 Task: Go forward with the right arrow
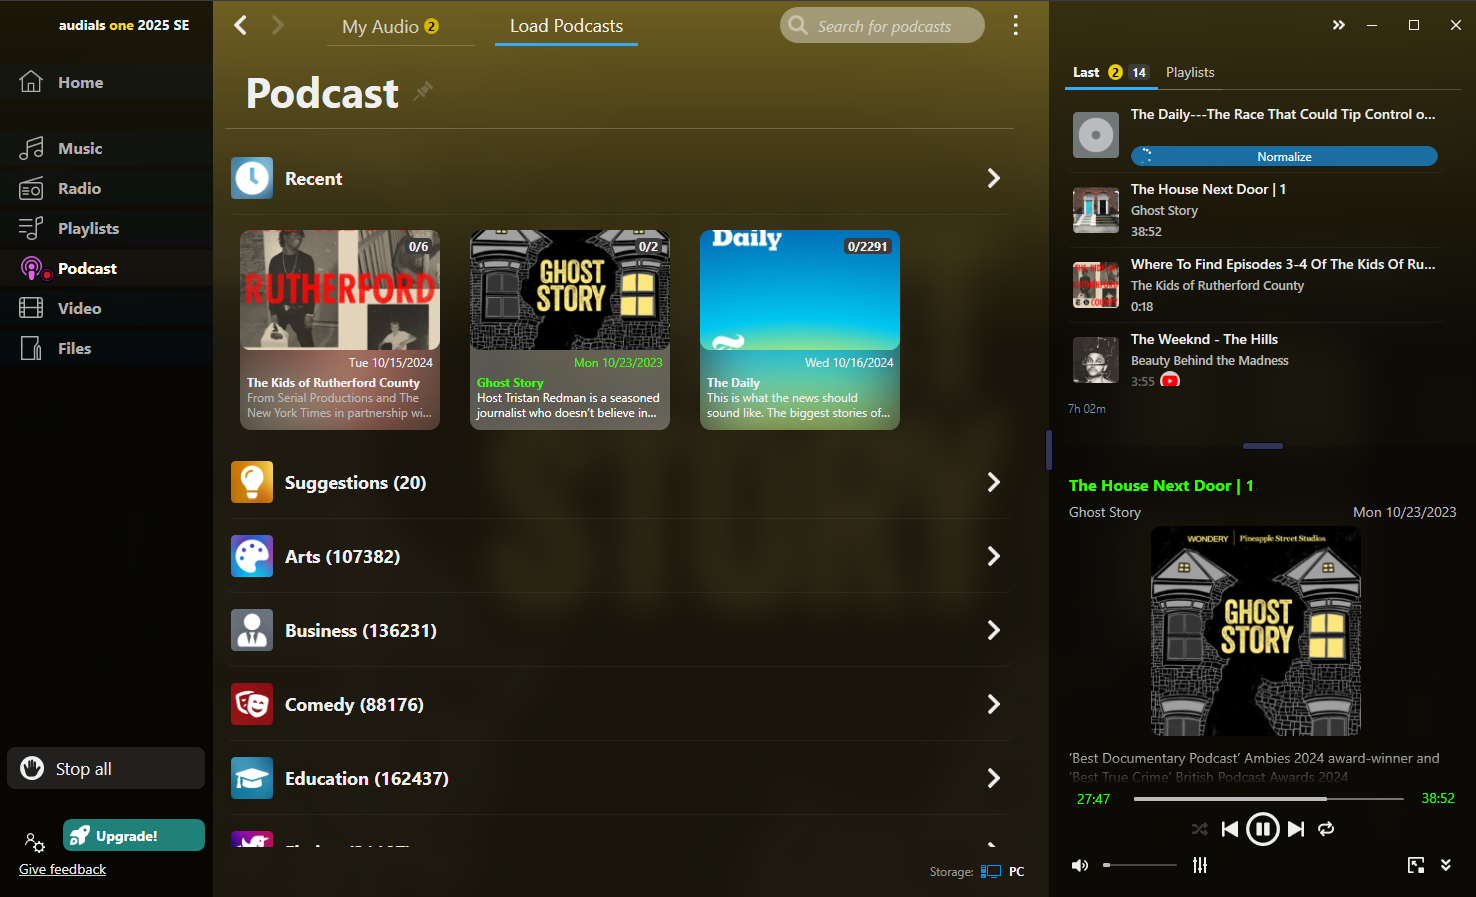click(278, 25)
